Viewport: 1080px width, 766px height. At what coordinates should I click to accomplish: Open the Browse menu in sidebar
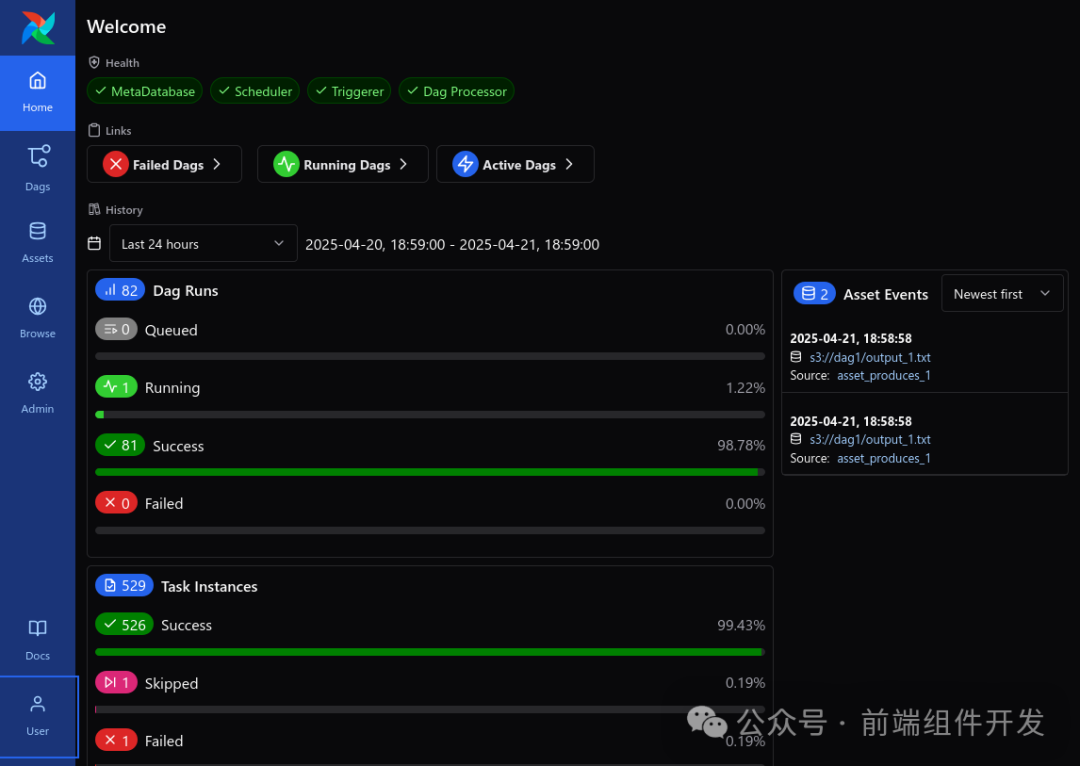[37, 318]
